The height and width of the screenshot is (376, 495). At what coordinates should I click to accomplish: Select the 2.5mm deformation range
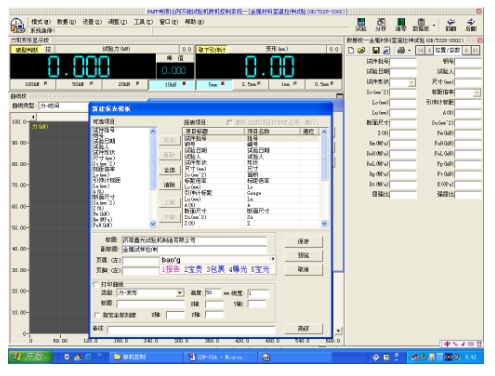tap(250, 84)
